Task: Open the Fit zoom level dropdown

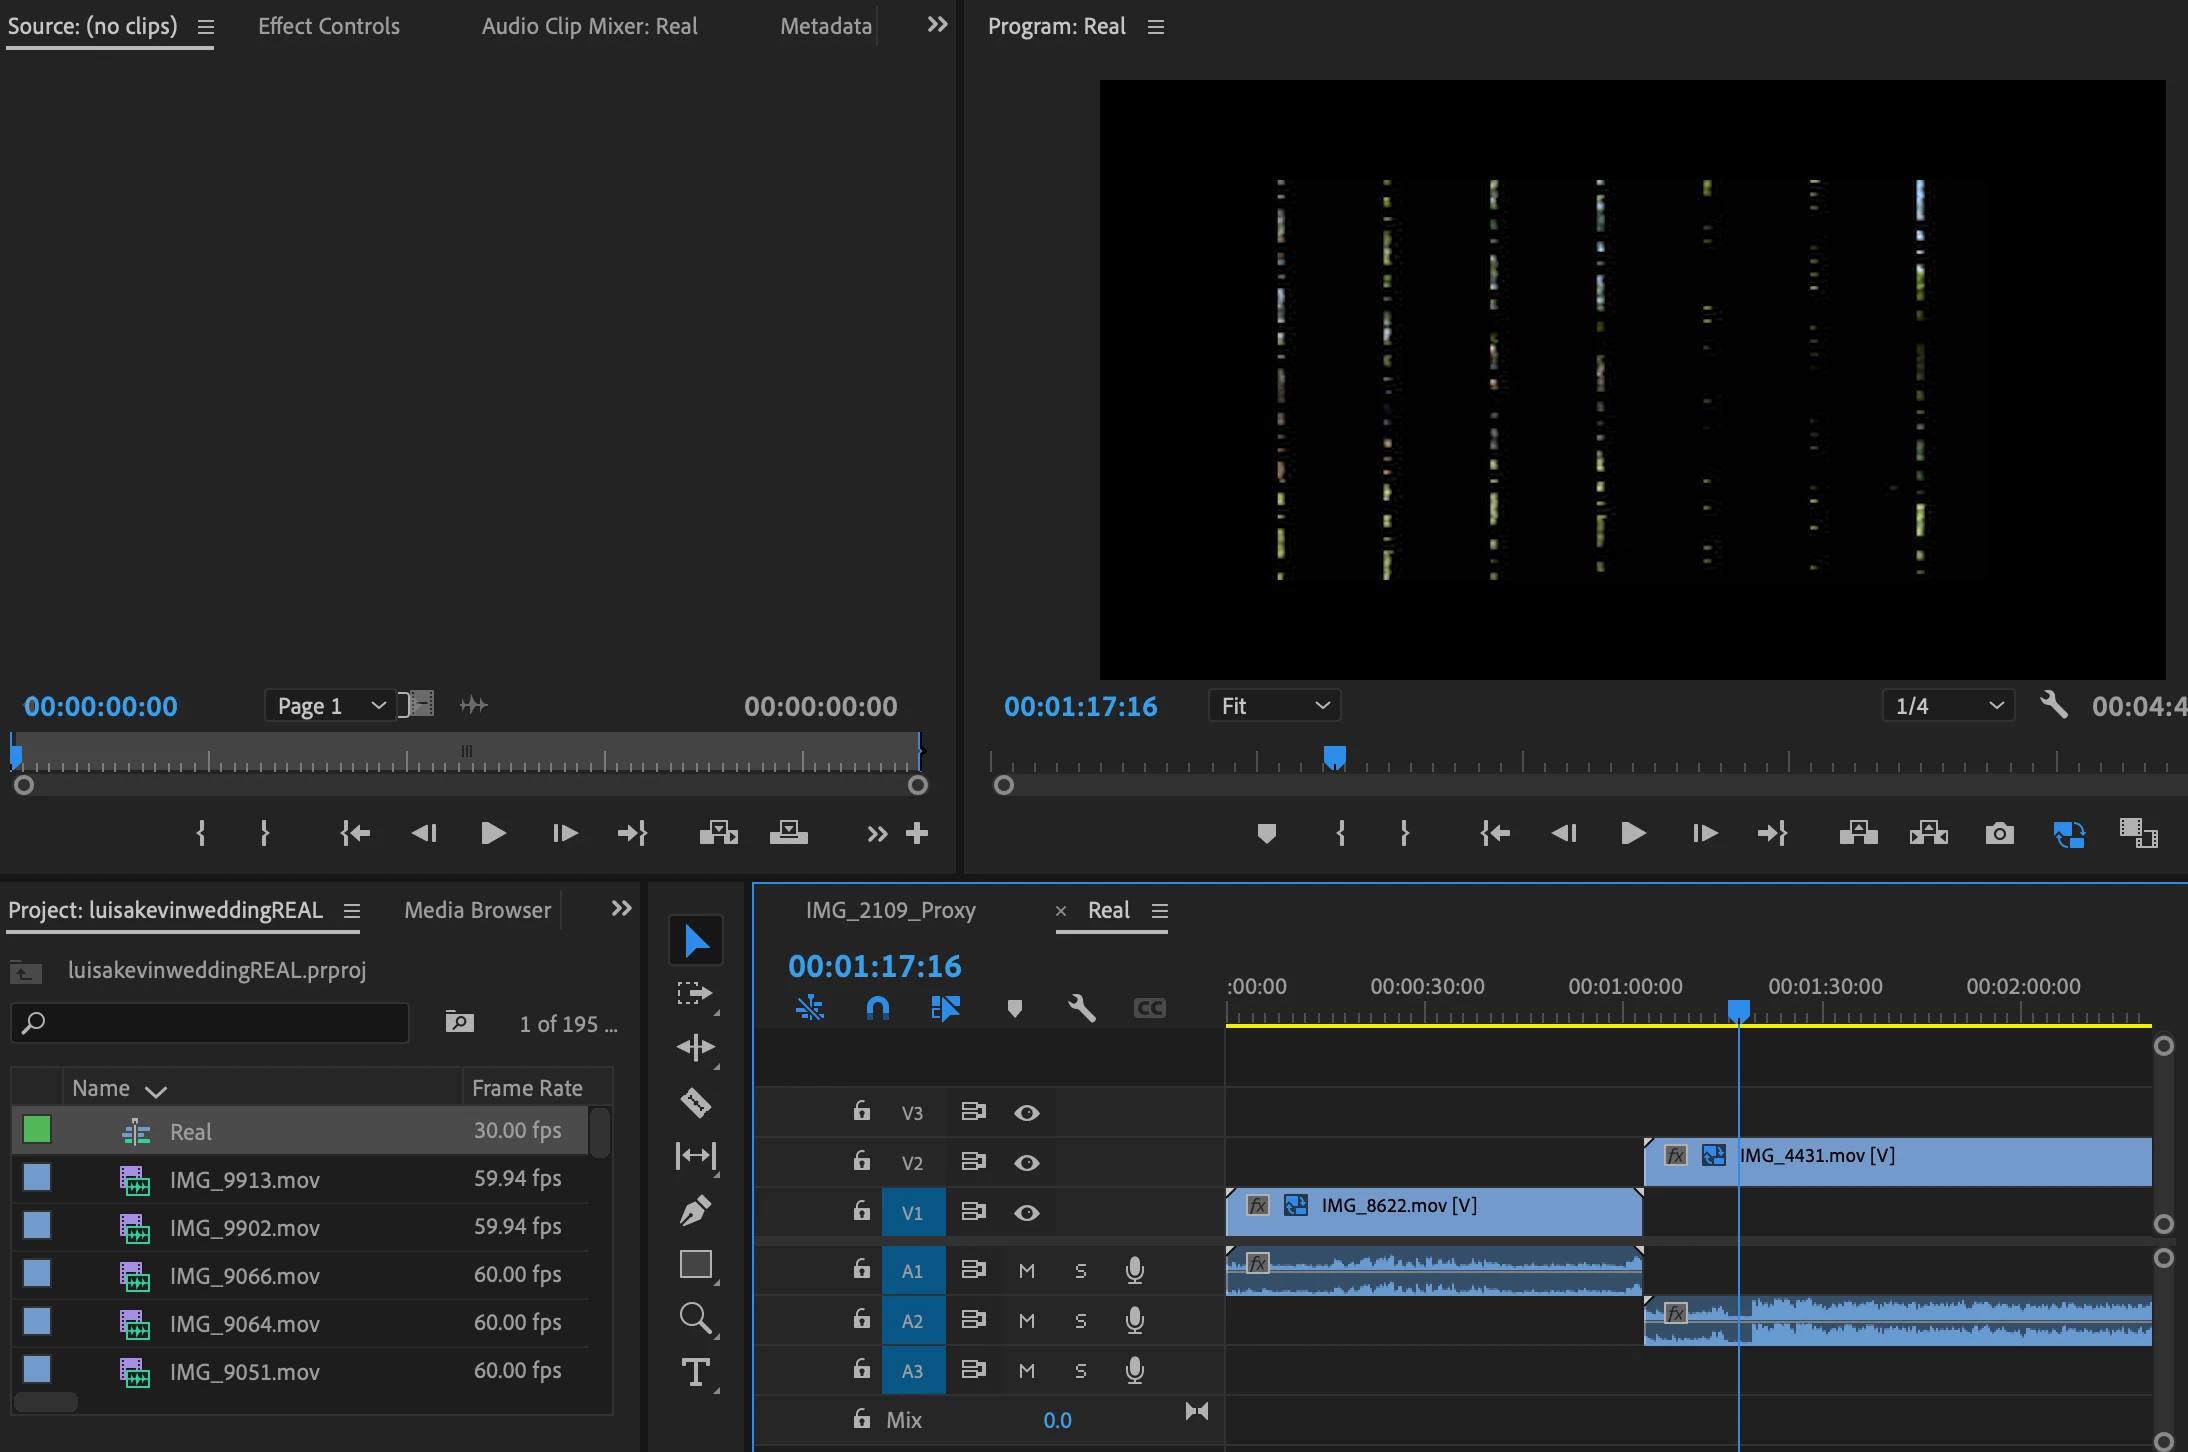Action: 1274,706
